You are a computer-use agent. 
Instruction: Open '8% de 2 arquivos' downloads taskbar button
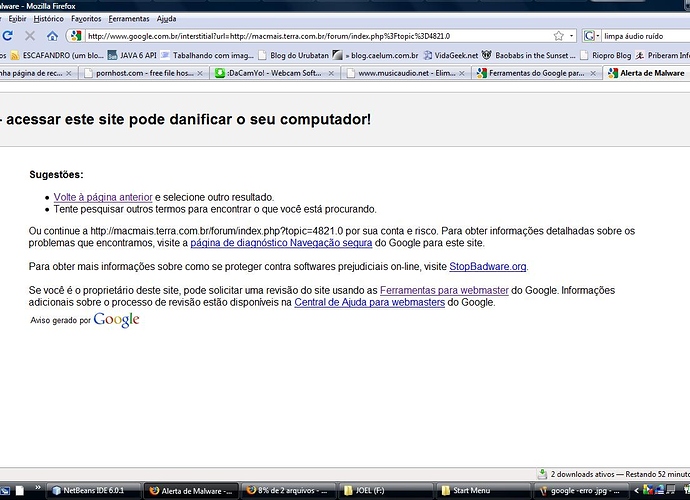[289, 490]
